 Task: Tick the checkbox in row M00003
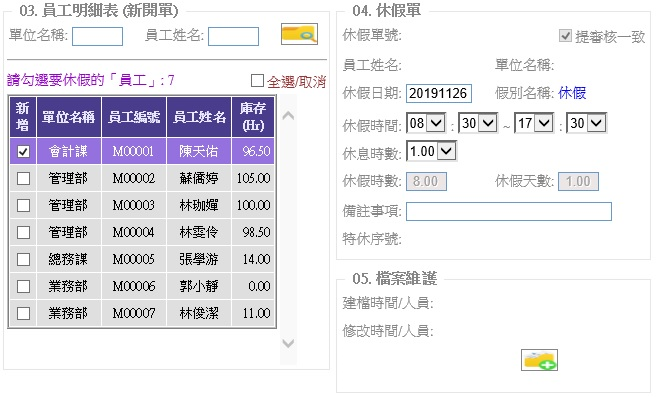point(23,205)
